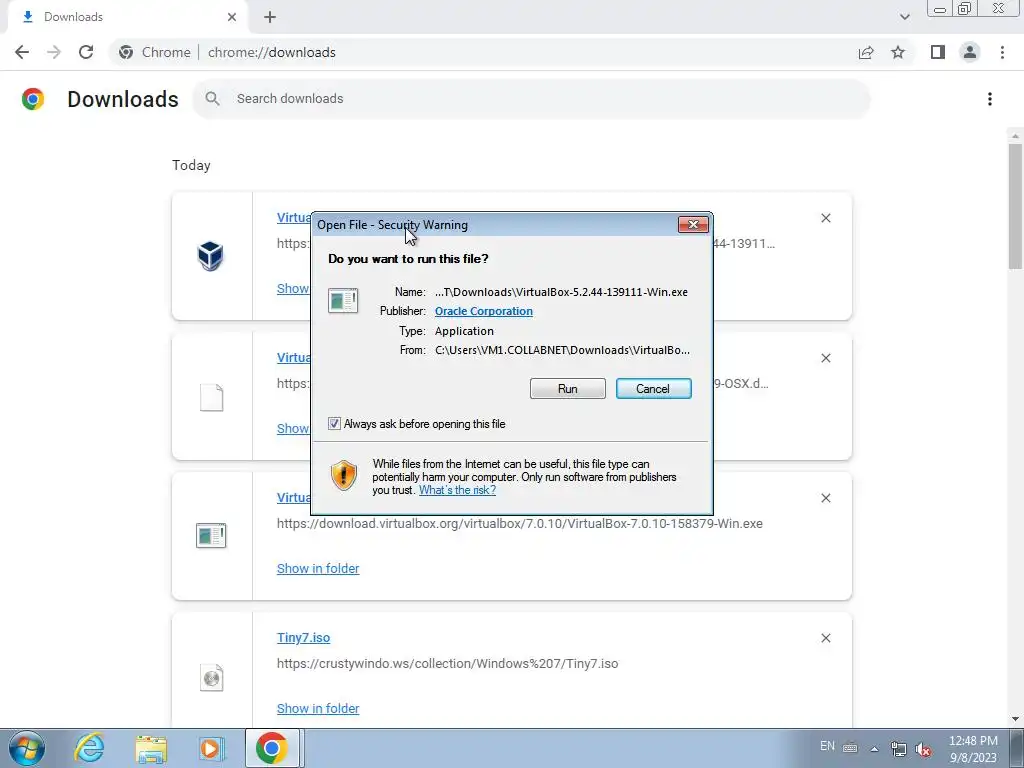Click the on-screen keyboard tray icon
This screenshot has height=768, width=1024.
click(x=850, y=748)
